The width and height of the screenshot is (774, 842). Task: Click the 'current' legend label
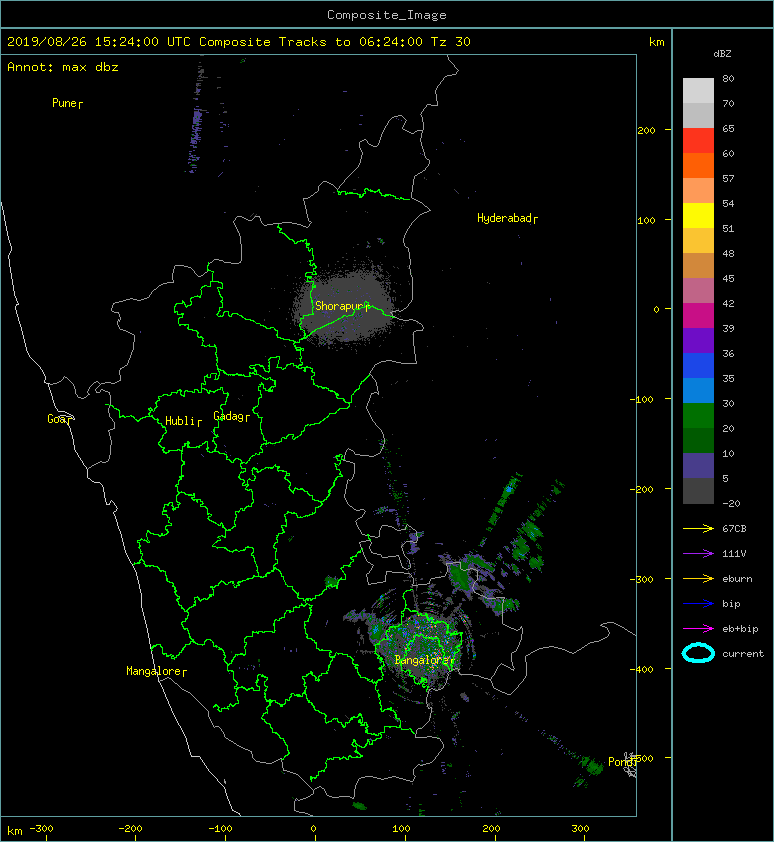pos(743,654)
